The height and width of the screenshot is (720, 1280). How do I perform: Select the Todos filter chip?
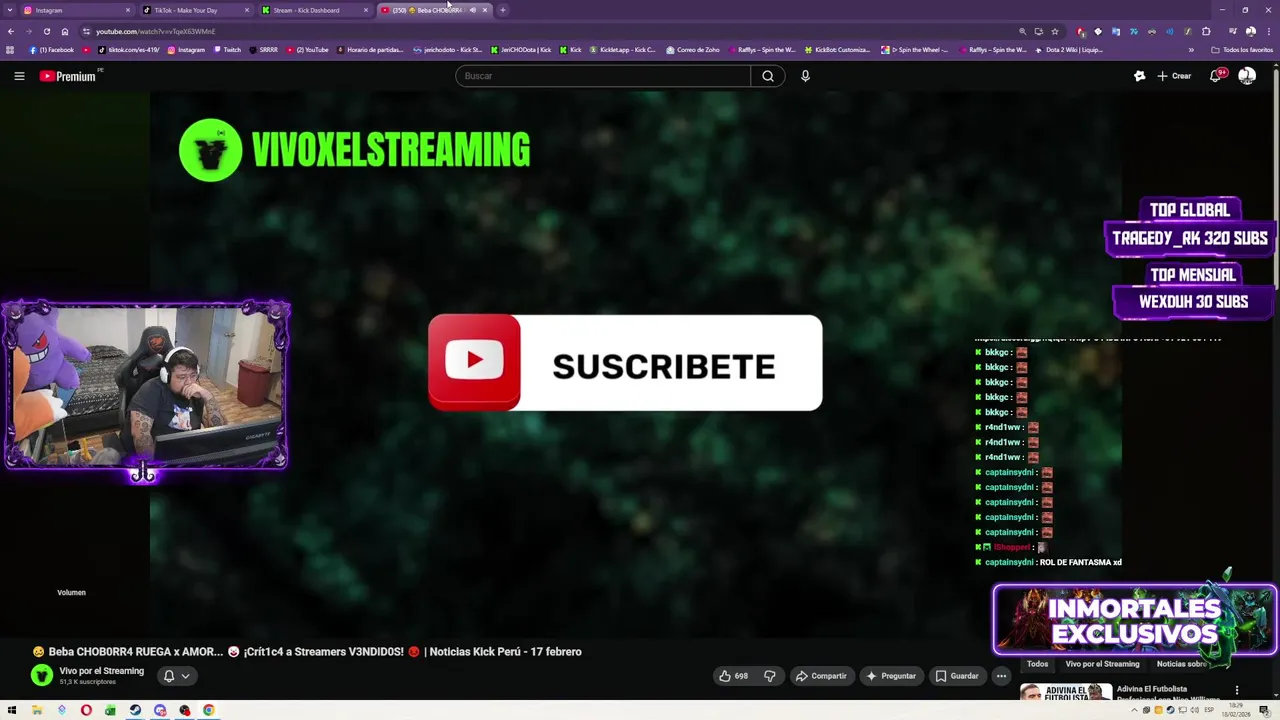[1037, 664]
